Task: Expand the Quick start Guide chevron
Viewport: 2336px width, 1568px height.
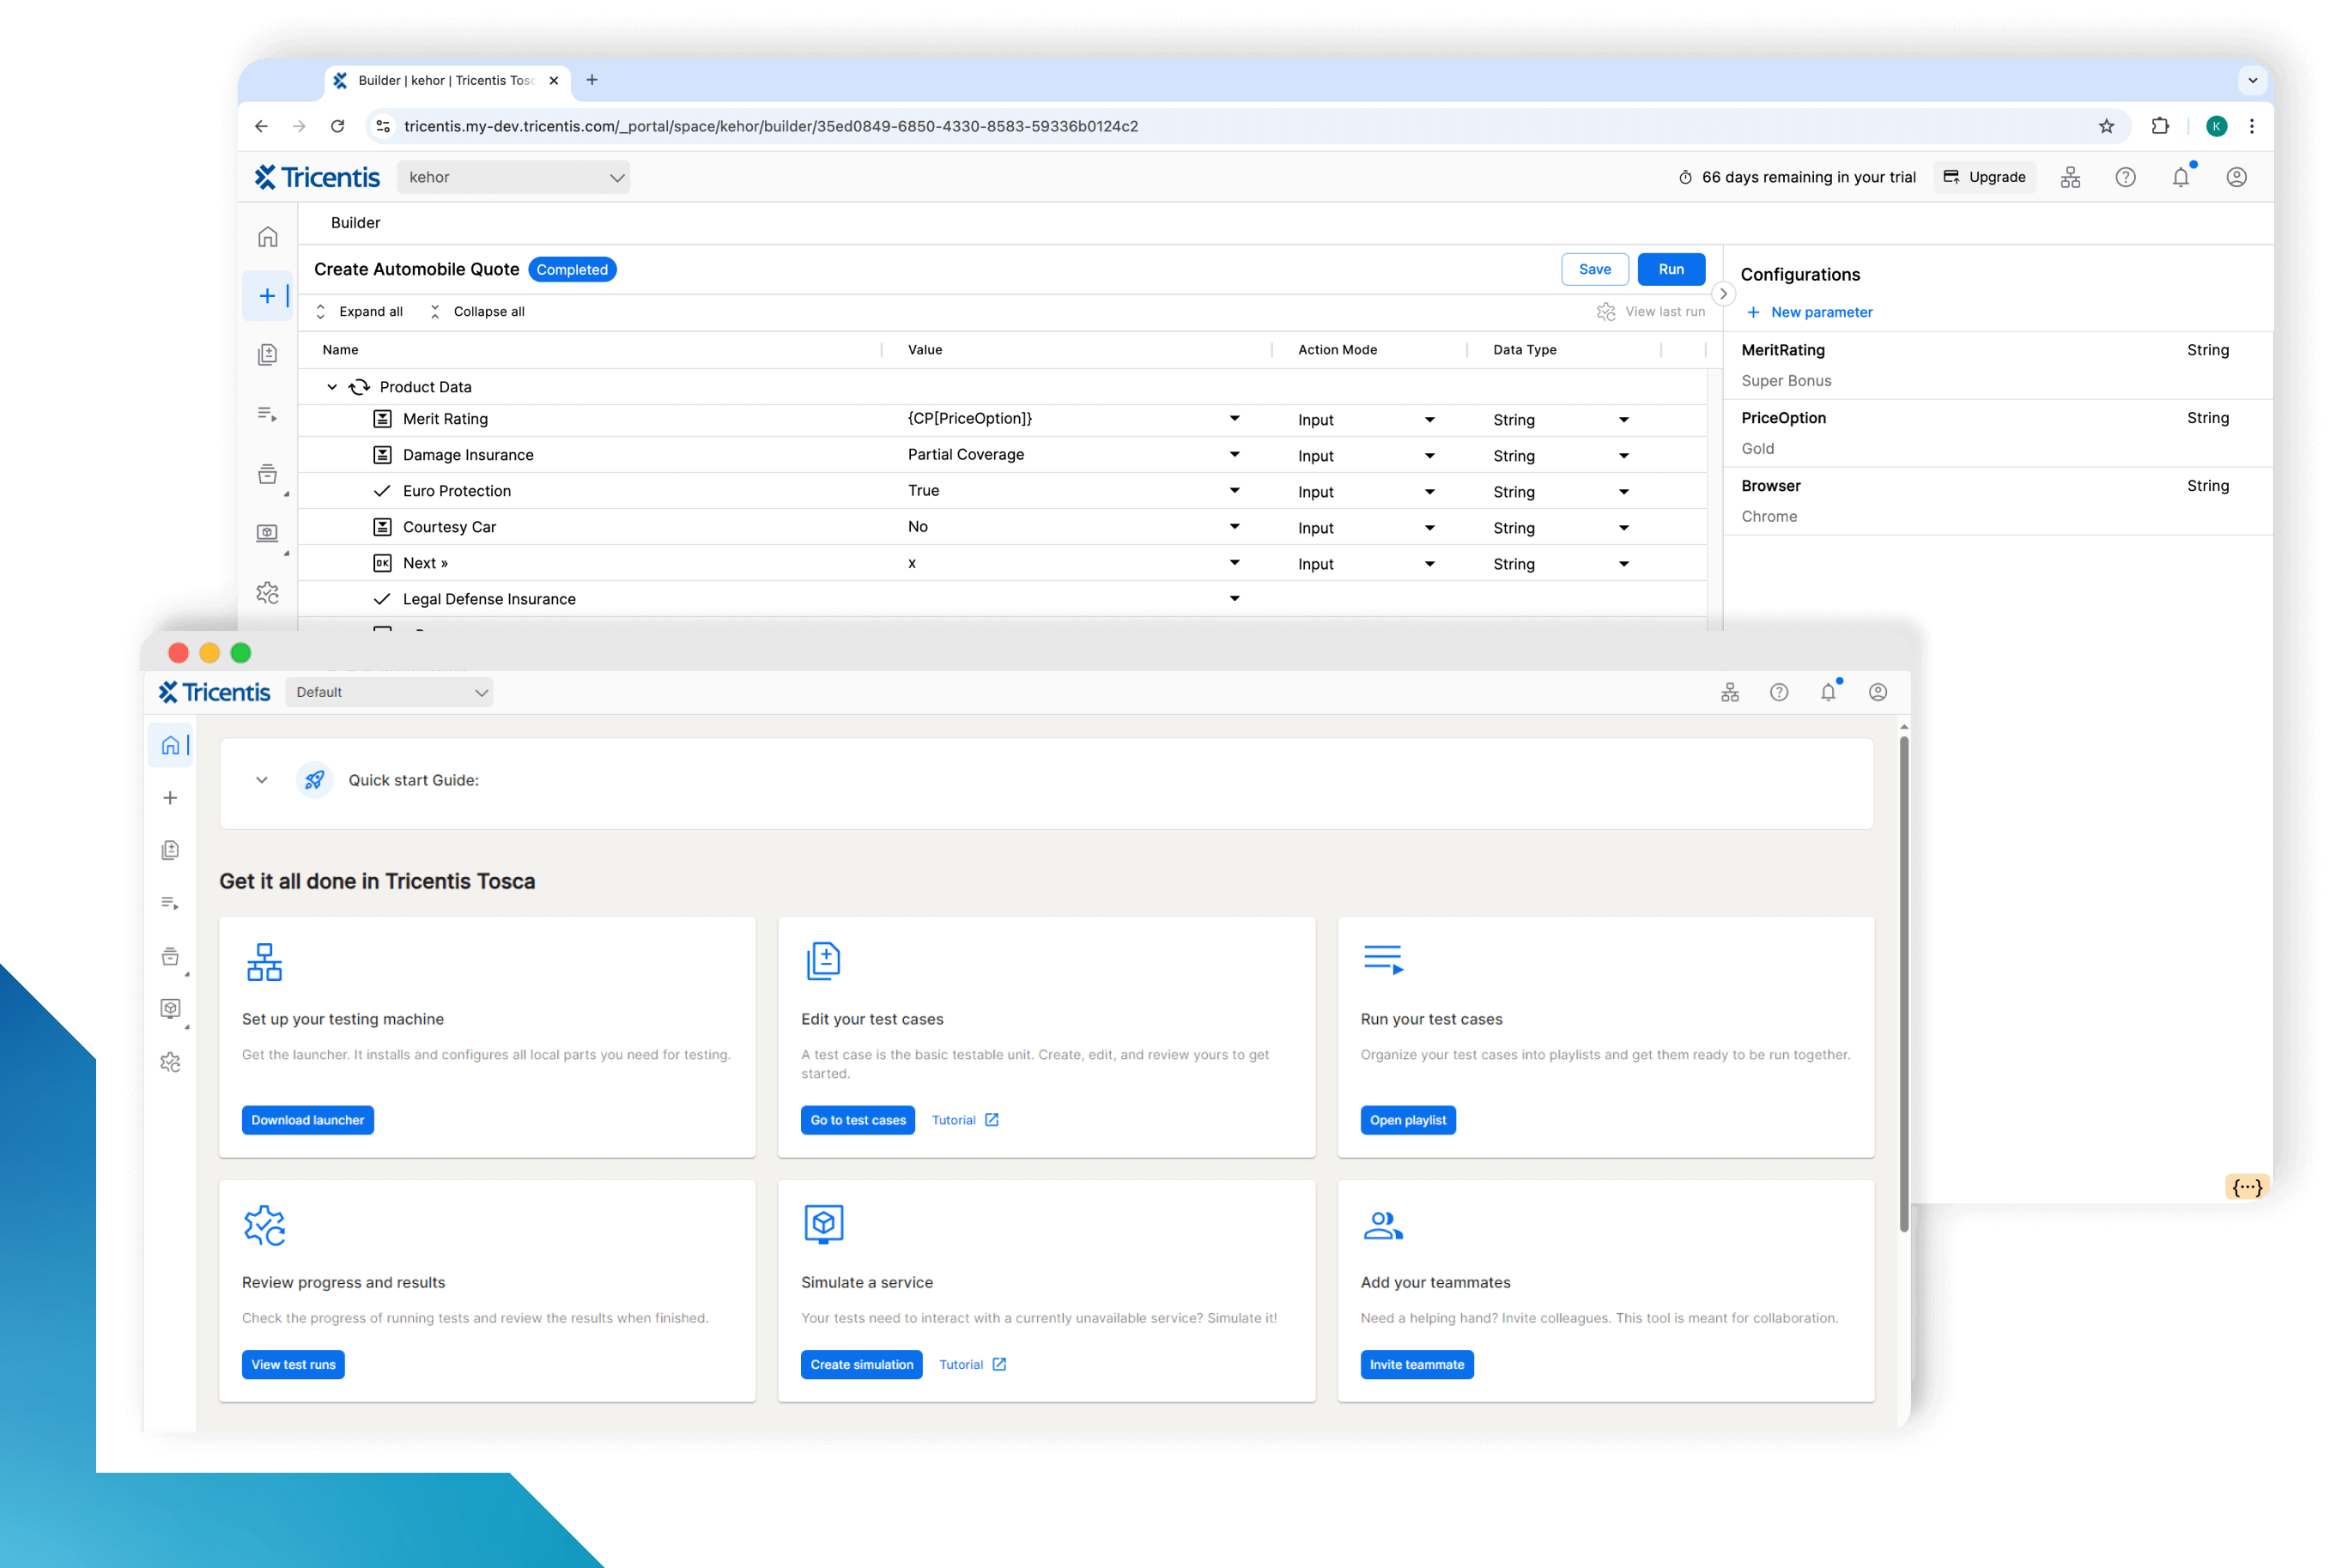Action: 262,780
